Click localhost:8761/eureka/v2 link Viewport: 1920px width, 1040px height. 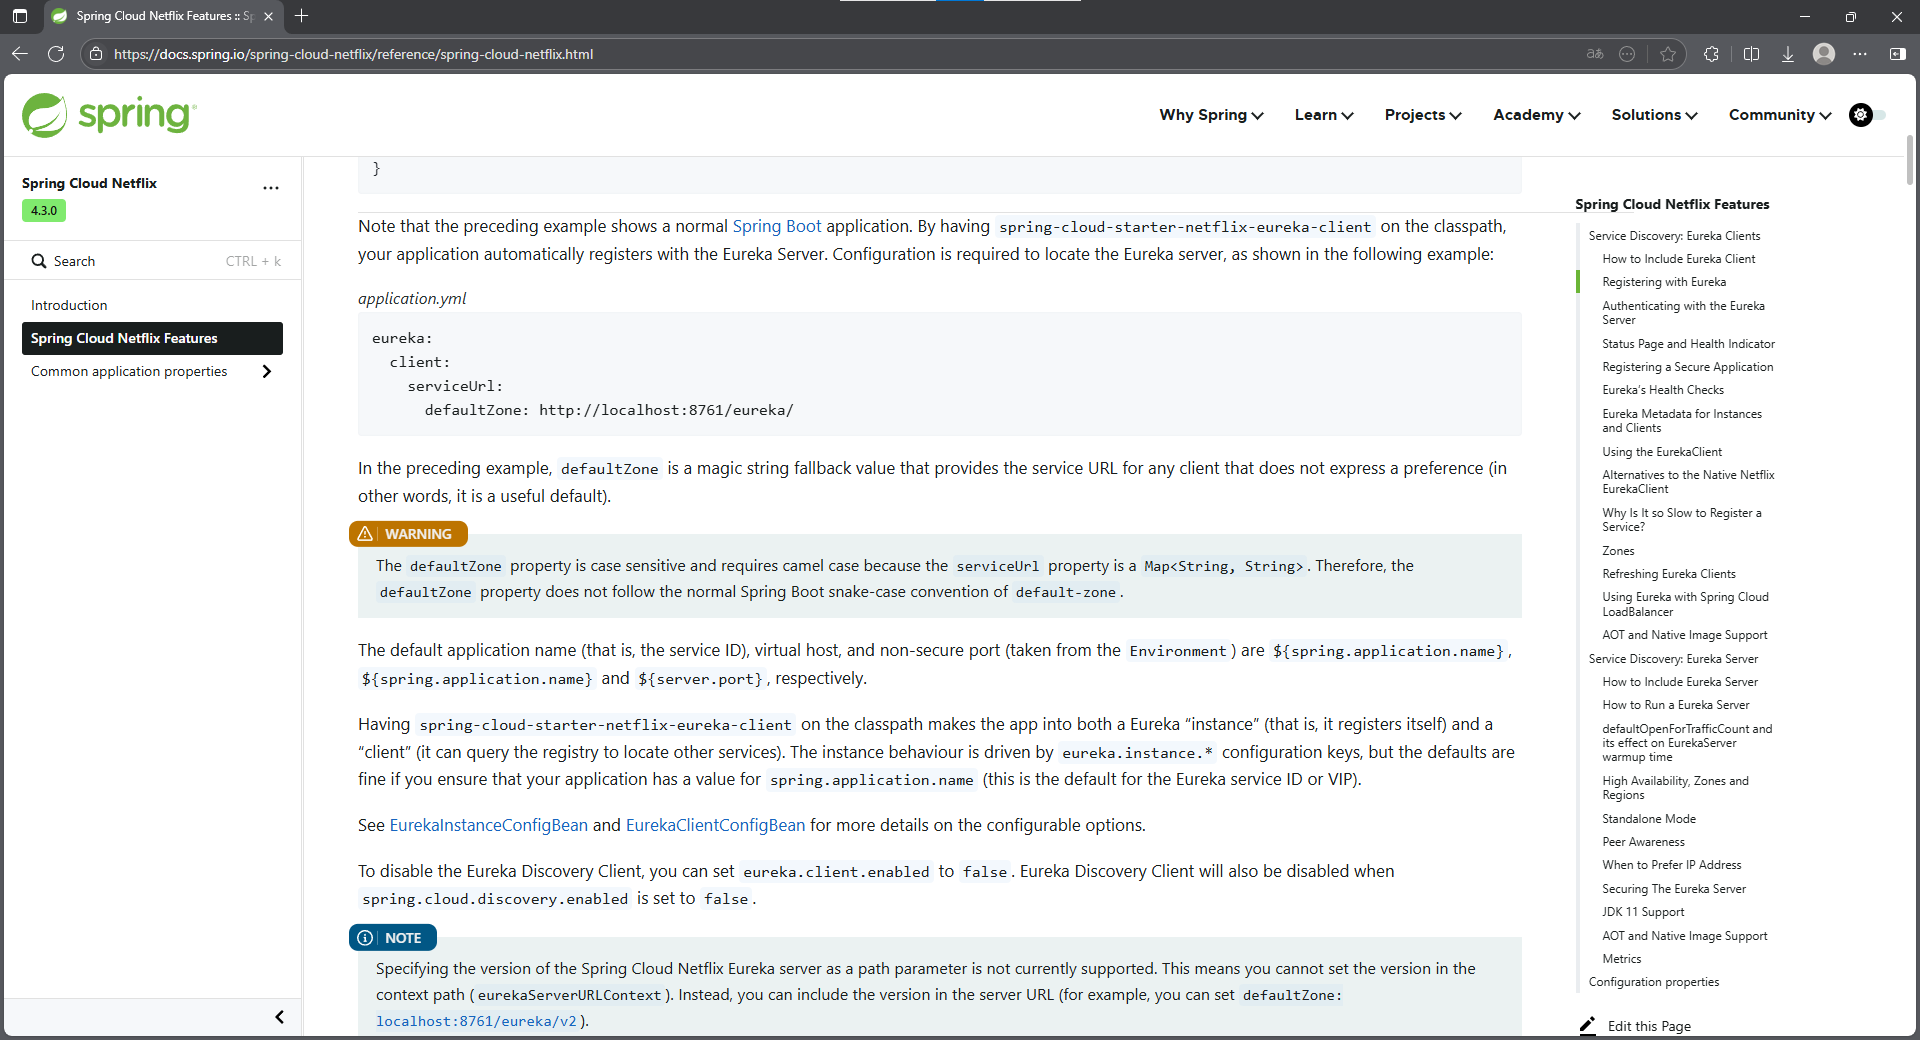(476, 1021)
